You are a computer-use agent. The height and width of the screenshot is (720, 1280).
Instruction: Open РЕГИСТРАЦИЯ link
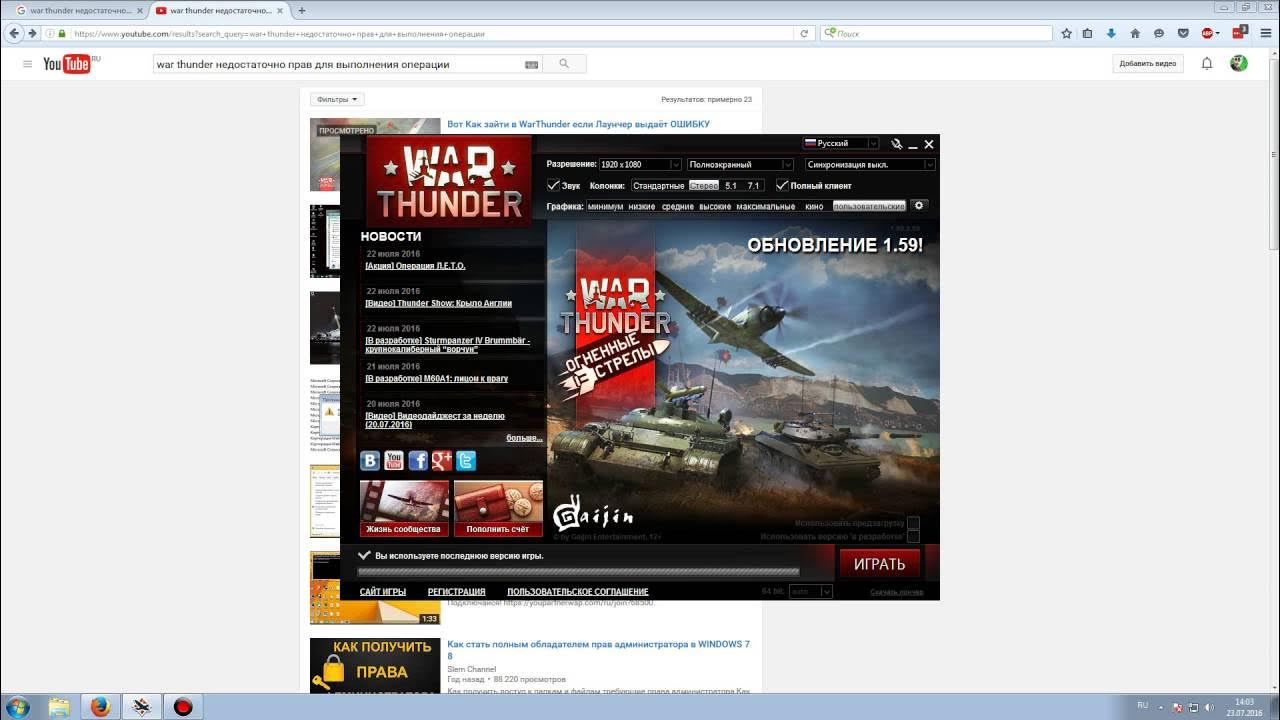pyautogui.click(x=456, y=592)
